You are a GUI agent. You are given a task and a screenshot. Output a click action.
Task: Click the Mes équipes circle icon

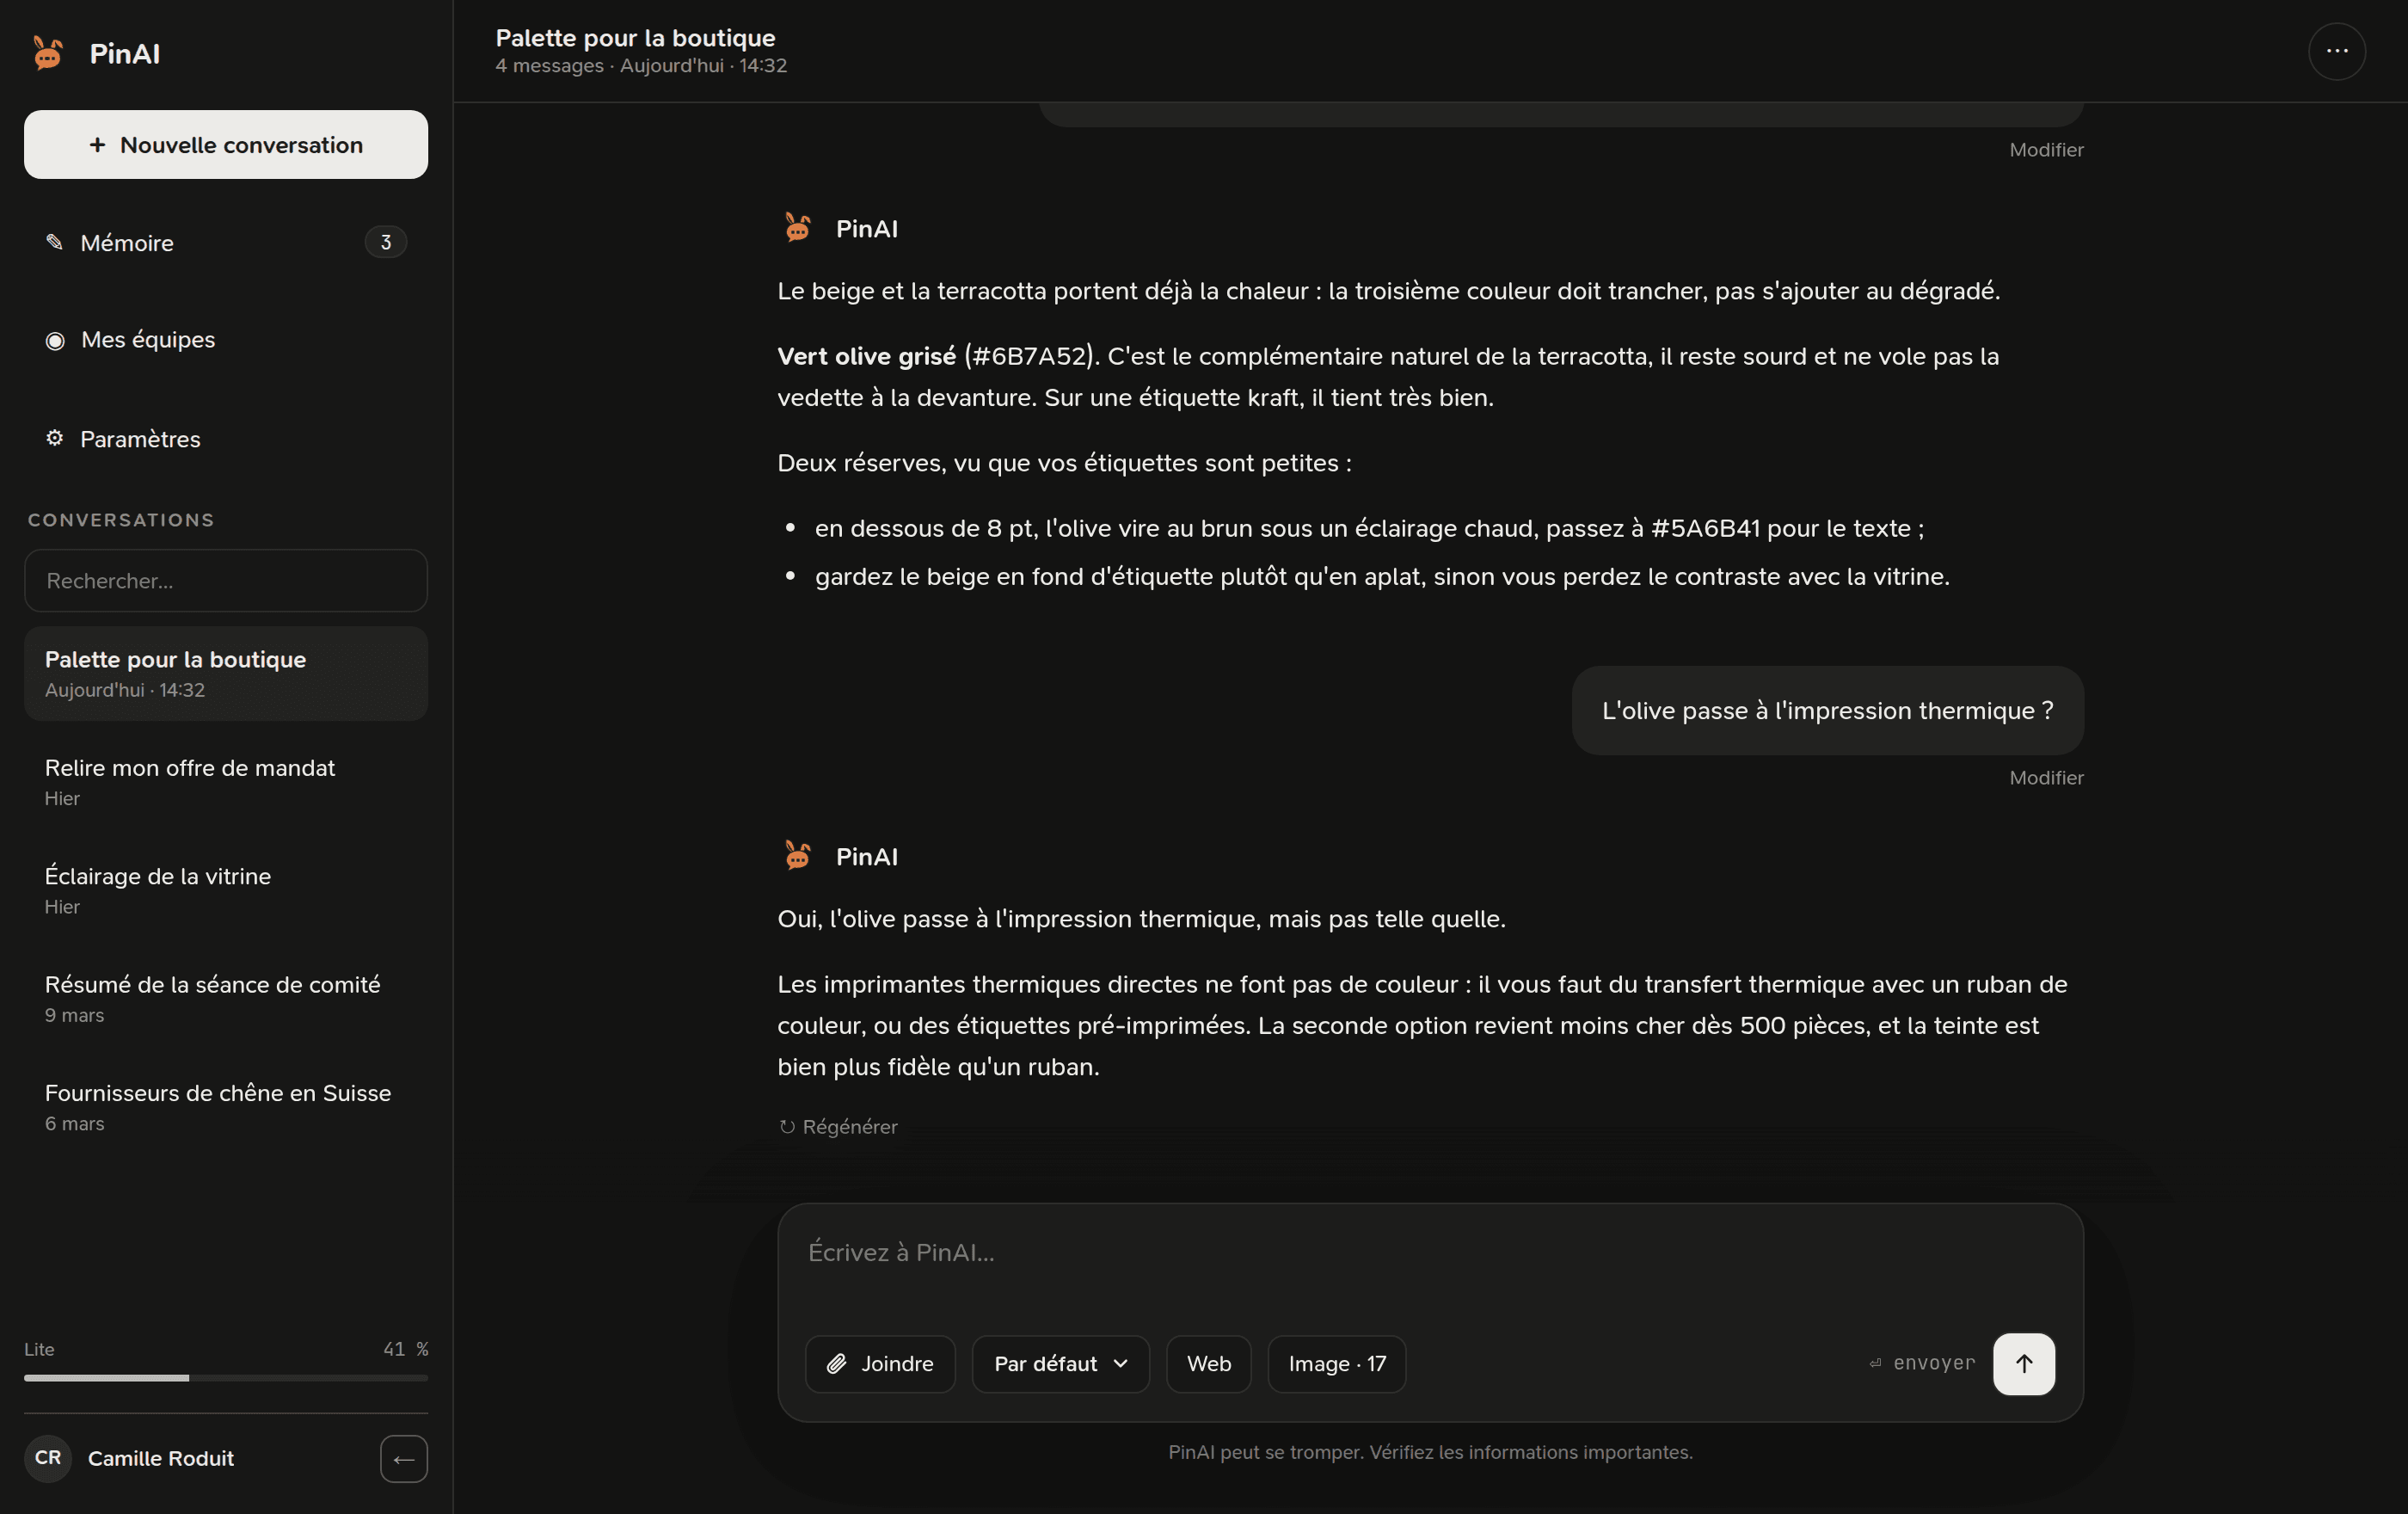(55, 340)
